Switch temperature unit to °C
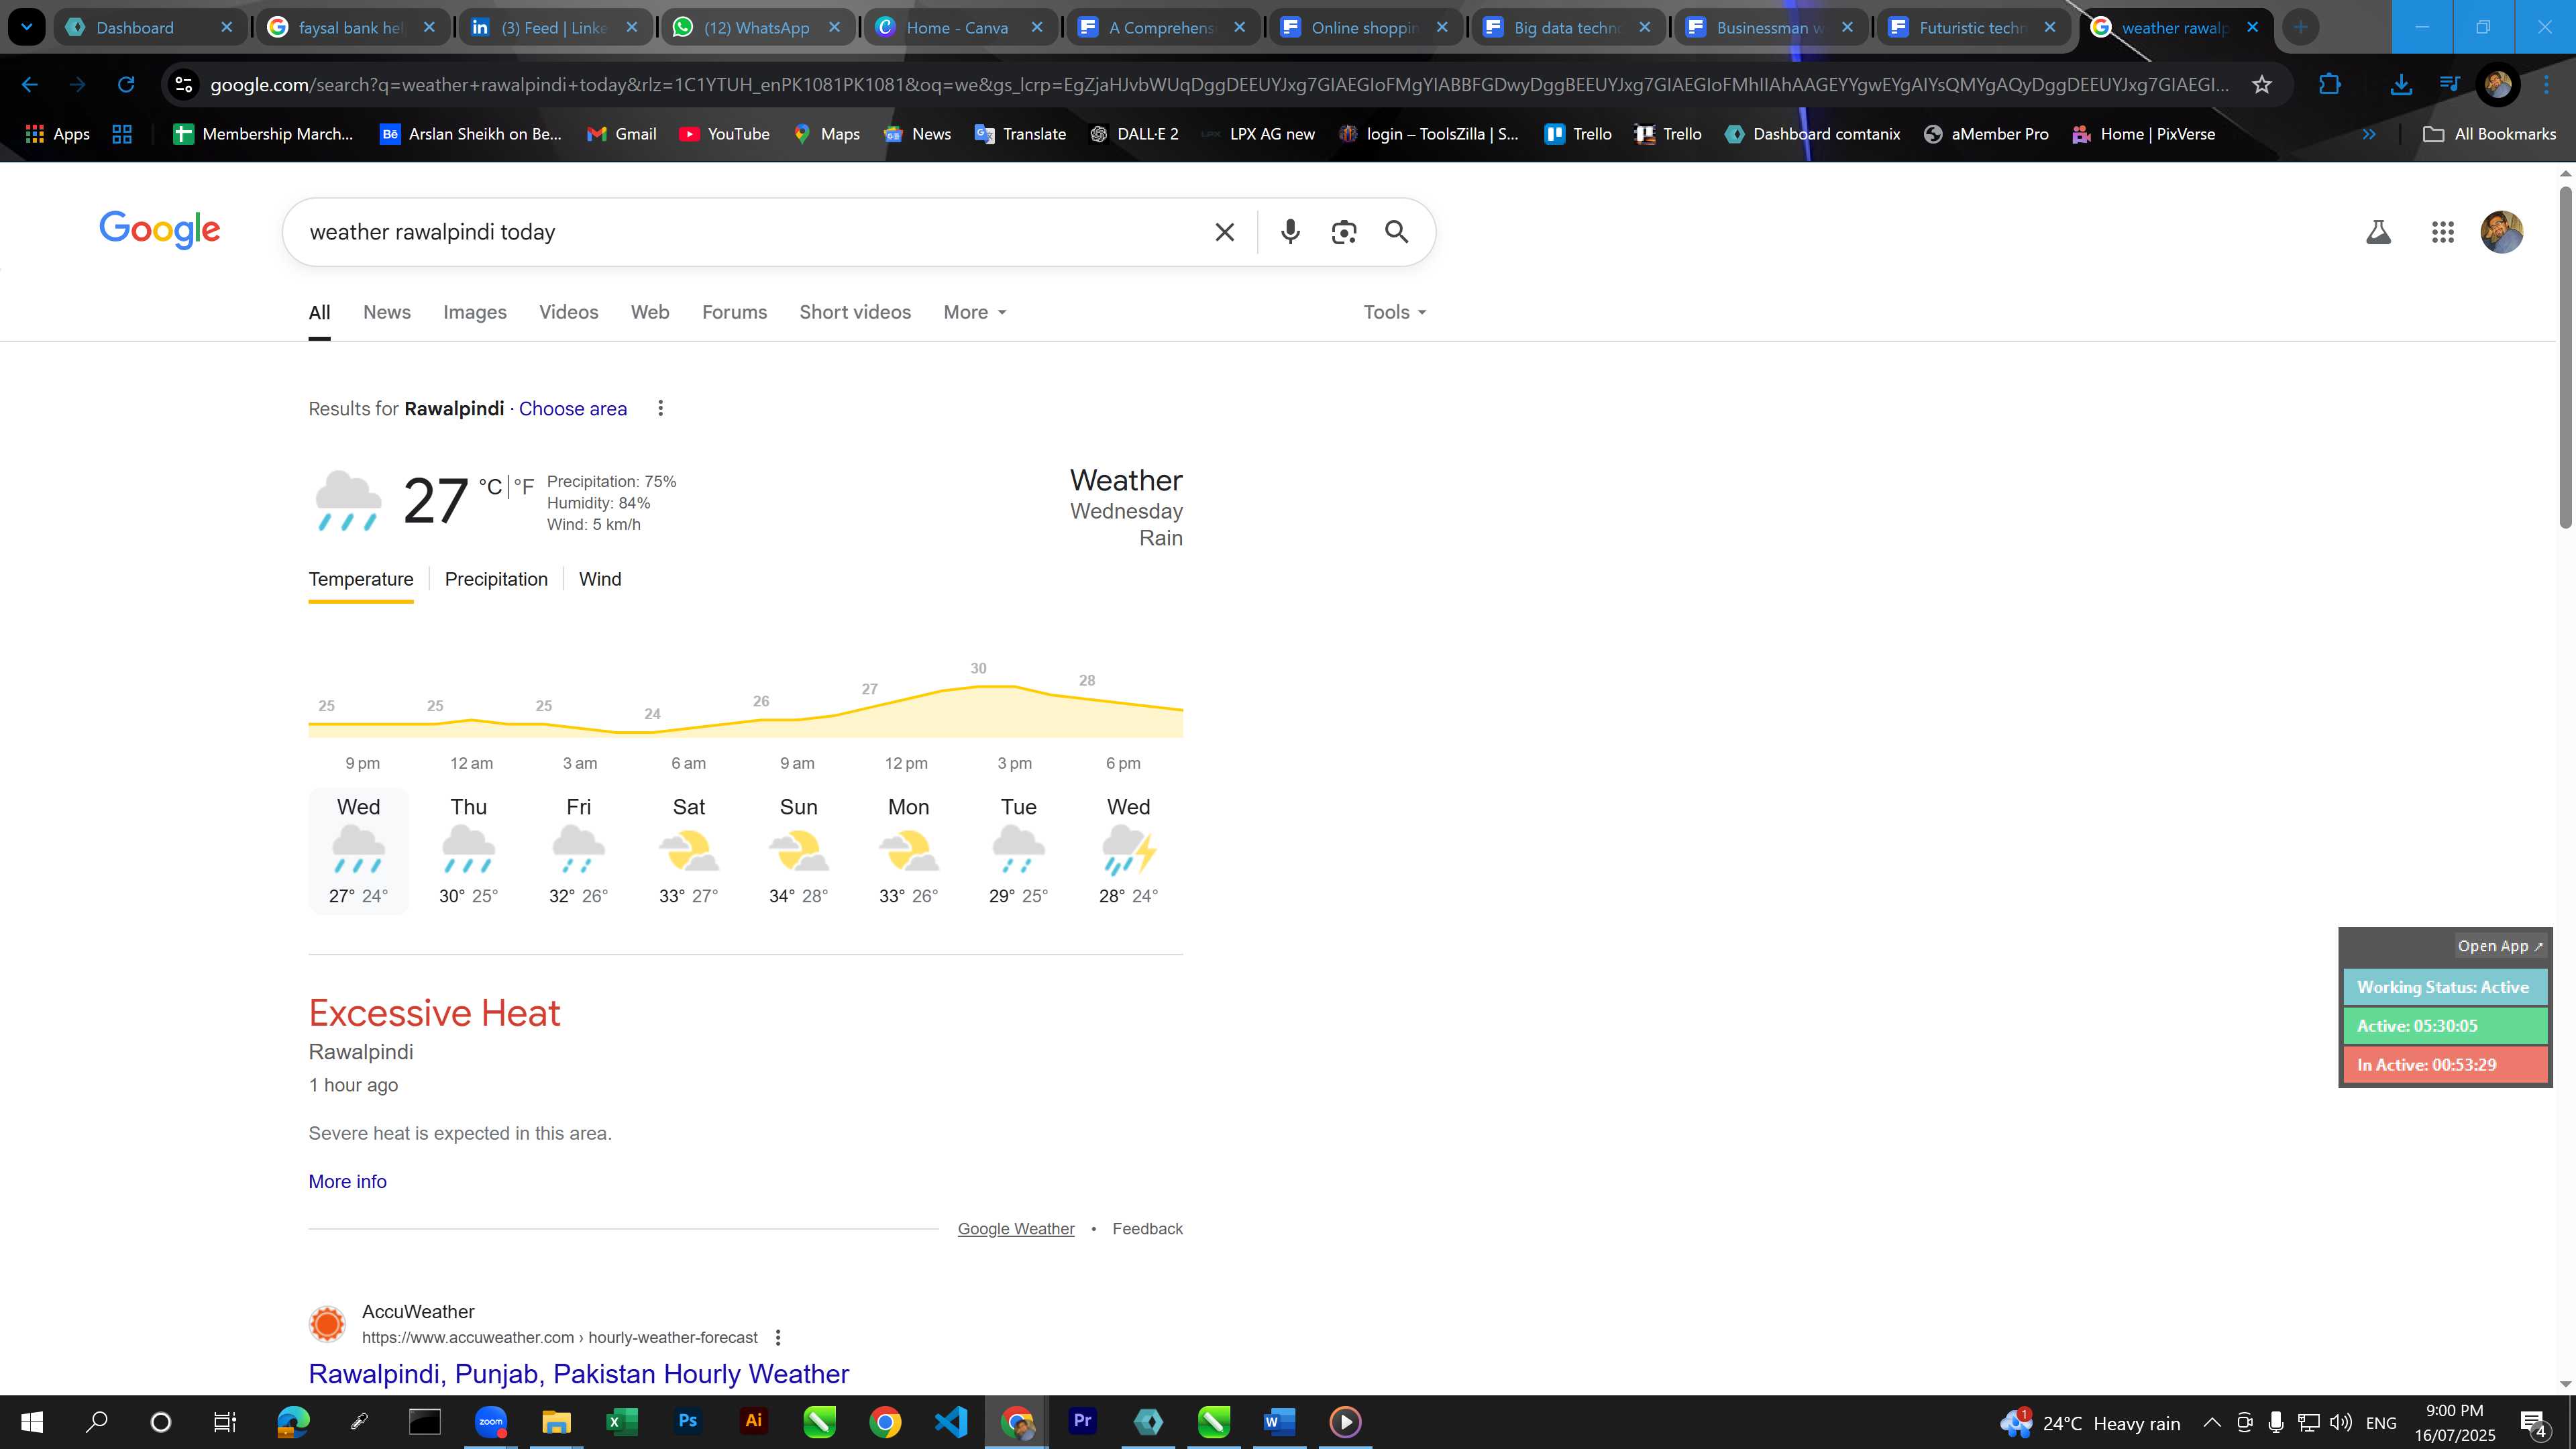 491,487
